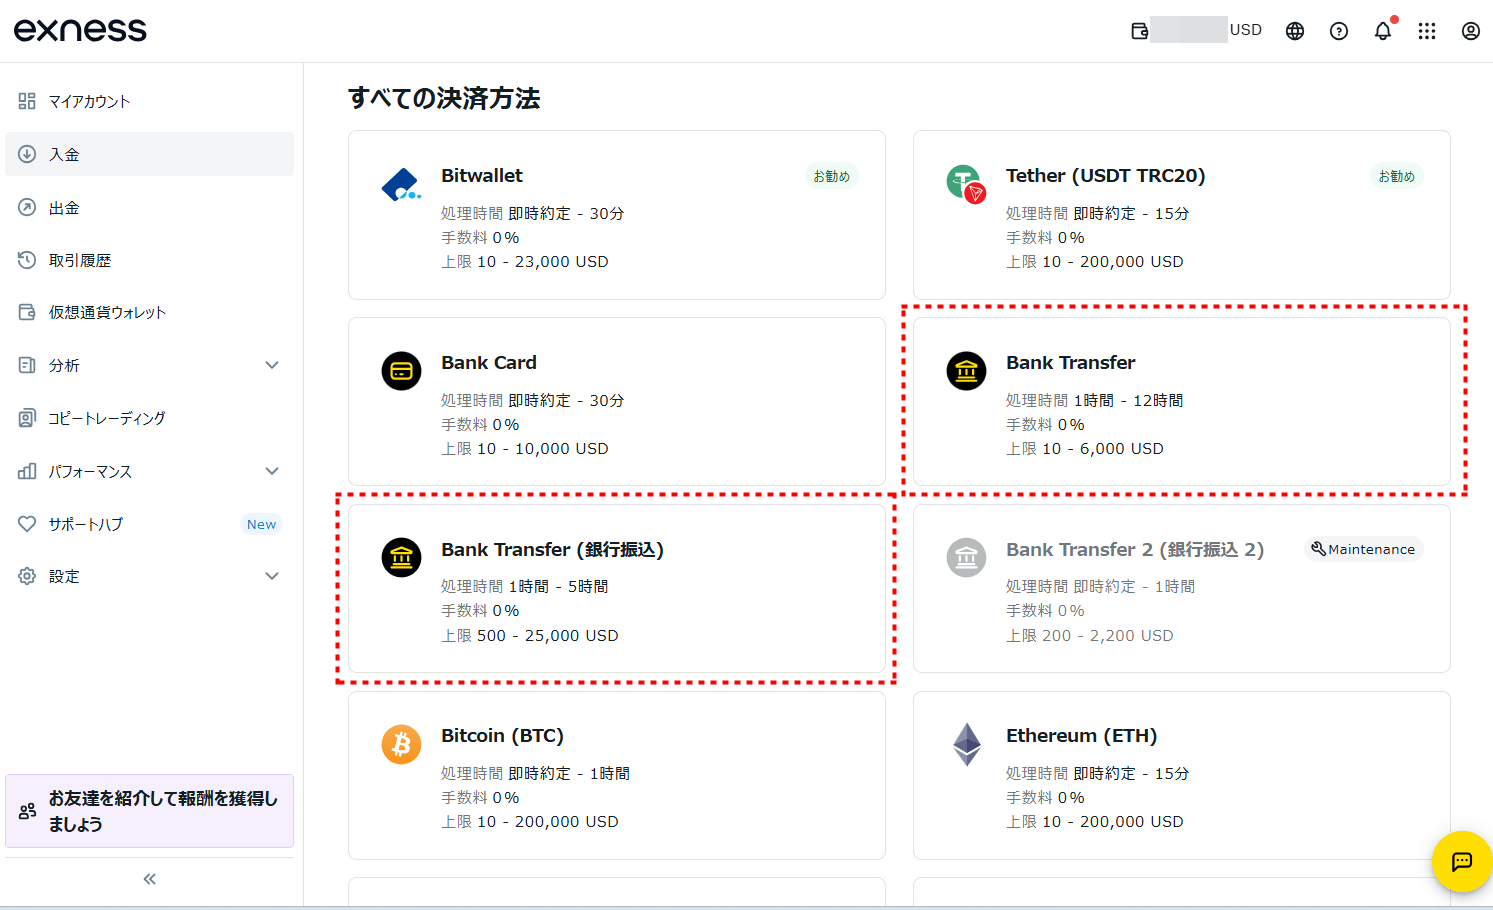Choose Bitwallet payment method

[x=617, y=215]
